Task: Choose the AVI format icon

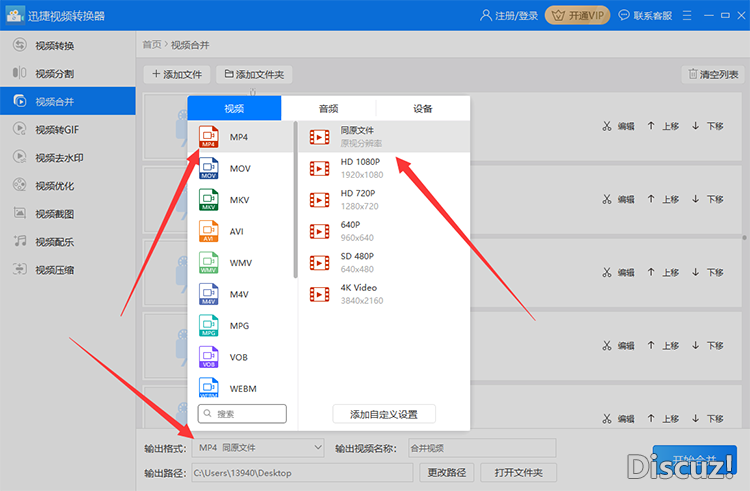Action: 209,231
